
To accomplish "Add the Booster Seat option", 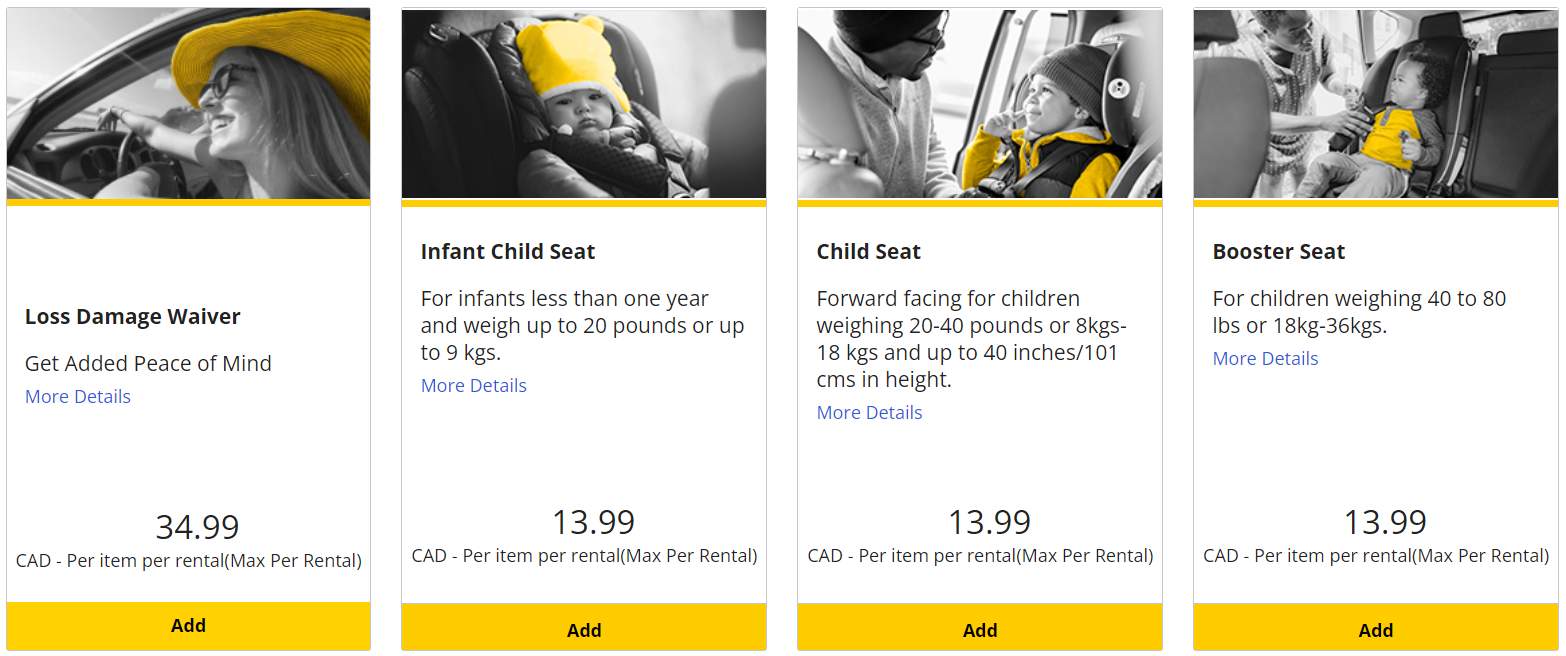I will coord(1375,630).
